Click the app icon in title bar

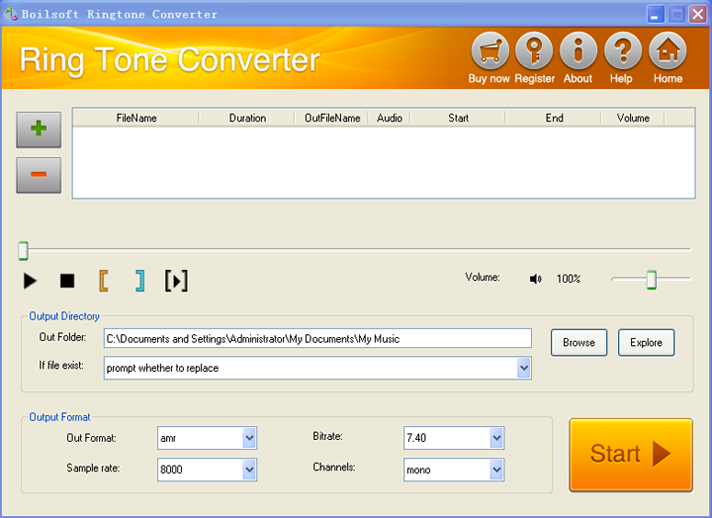11,14
